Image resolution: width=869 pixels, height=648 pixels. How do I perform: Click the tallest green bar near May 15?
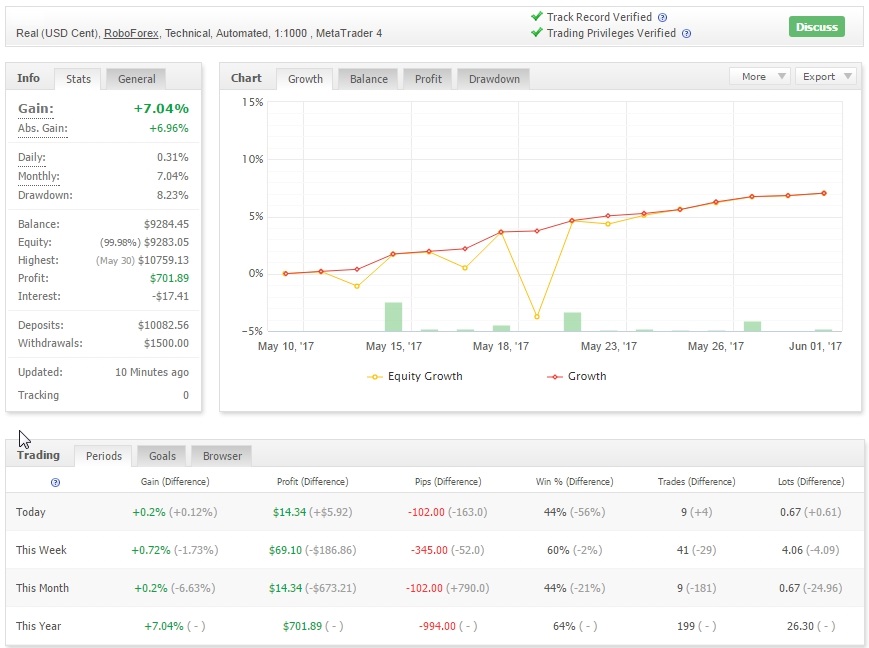tap(393, 316)
